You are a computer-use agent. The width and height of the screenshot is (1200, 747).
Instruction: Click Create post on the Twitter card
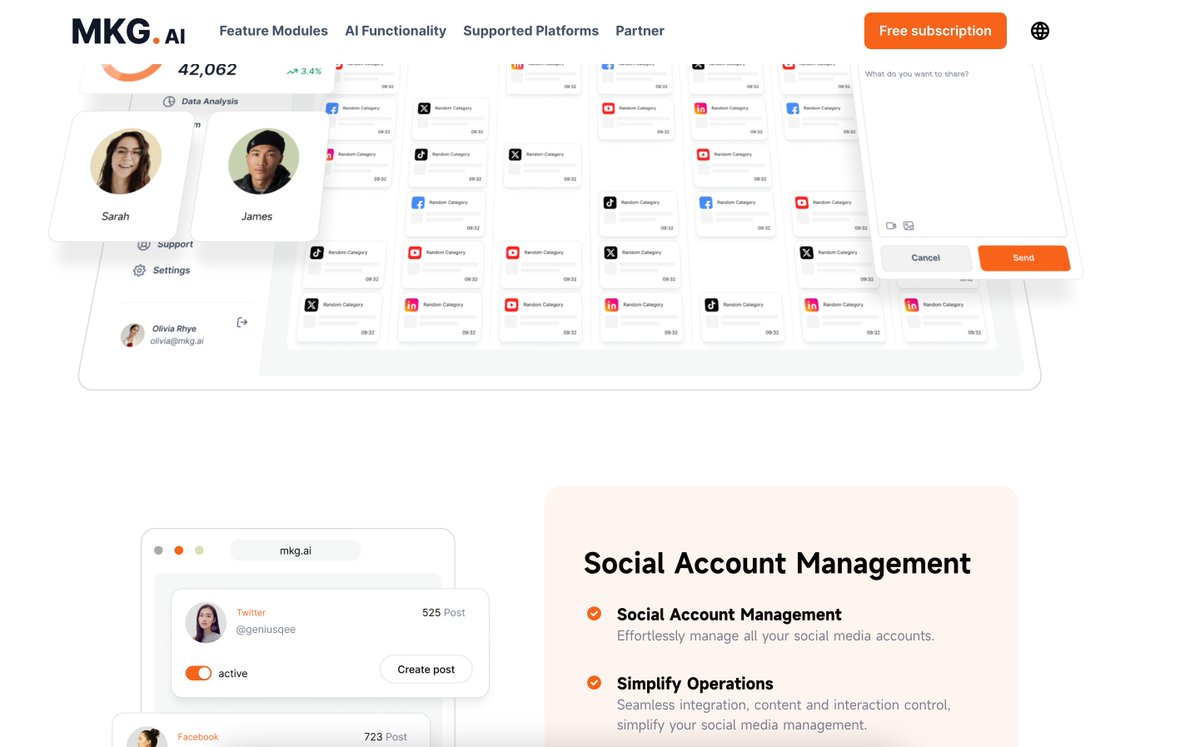(426, 669)
